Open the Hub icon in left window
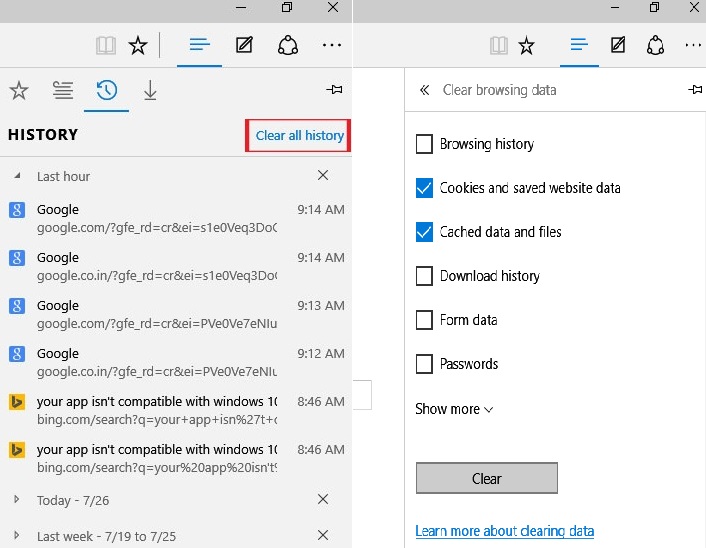The height and width of the screenshot is (548, 706). click(199, 45)
